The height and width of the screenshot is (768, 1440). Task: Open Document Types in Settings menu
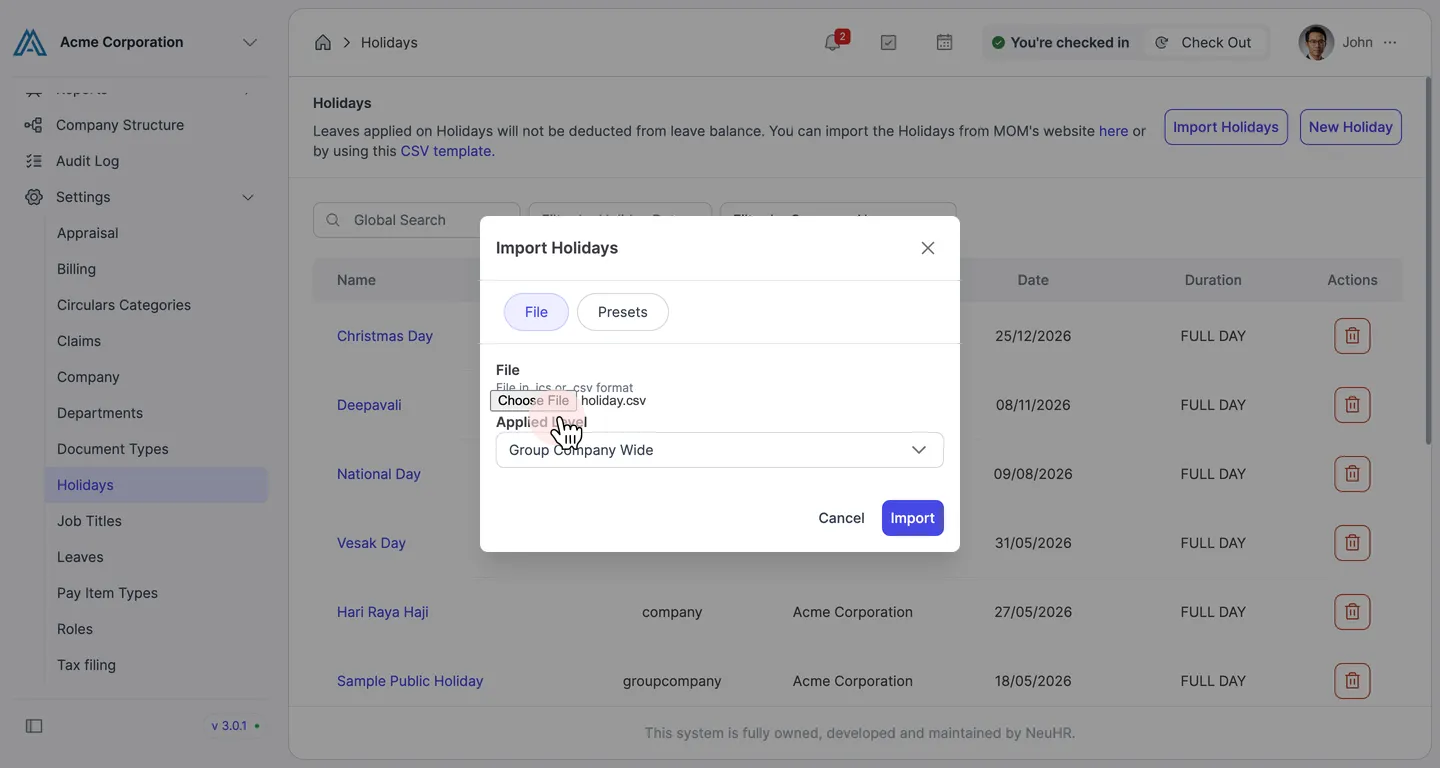pos(156,449)
